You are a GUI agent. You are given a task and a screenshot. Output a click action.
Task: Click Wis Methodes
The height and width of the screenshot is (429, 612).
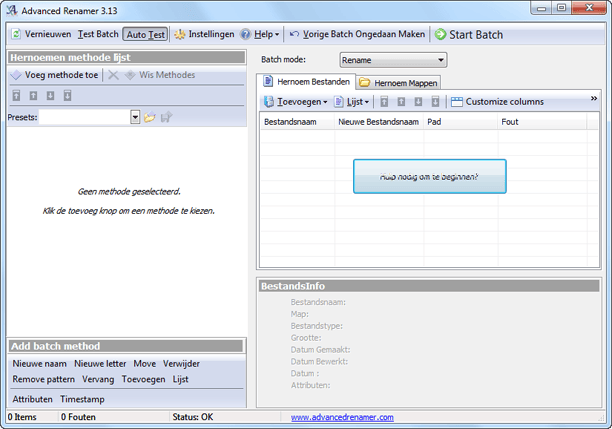[x=160, y=75]
